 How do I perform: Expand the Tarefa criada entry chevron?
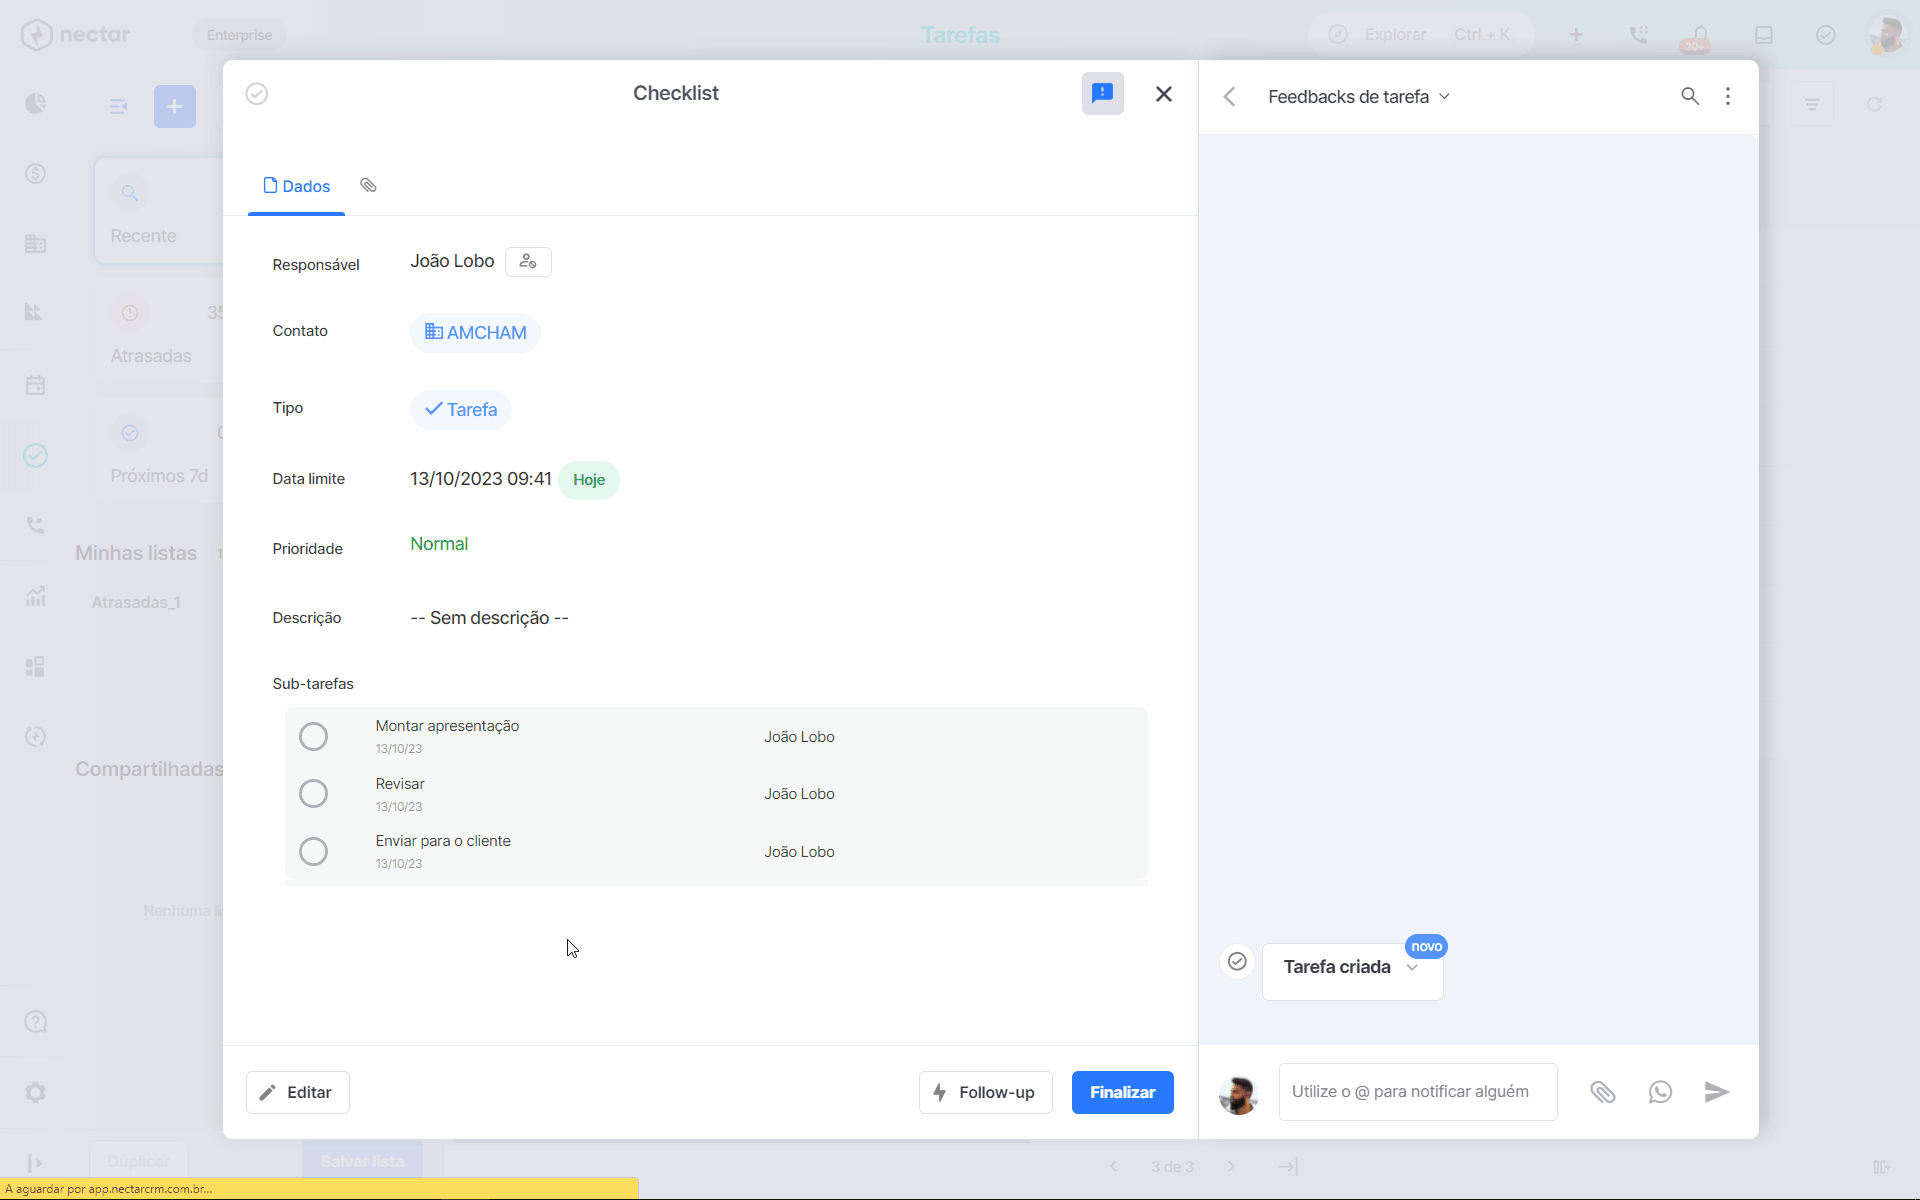1412,968
